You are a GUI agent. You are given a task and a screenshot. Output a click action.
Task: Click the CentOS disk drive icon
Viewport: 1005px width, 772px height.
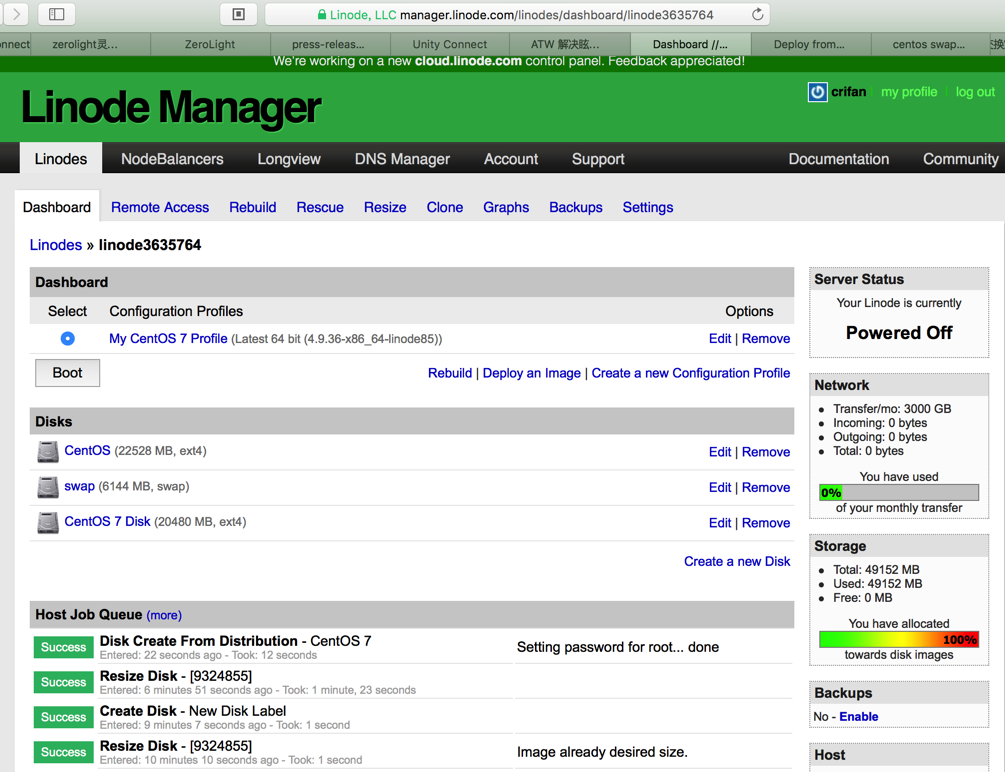[48, 452]
